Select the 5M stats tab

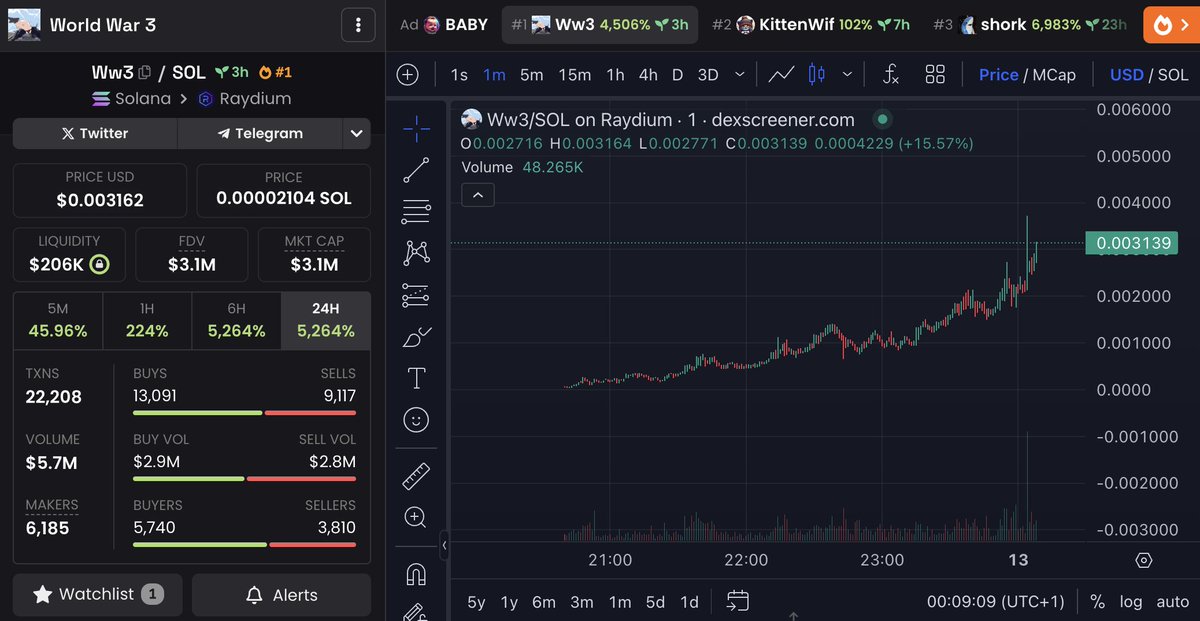pos(58,321)
